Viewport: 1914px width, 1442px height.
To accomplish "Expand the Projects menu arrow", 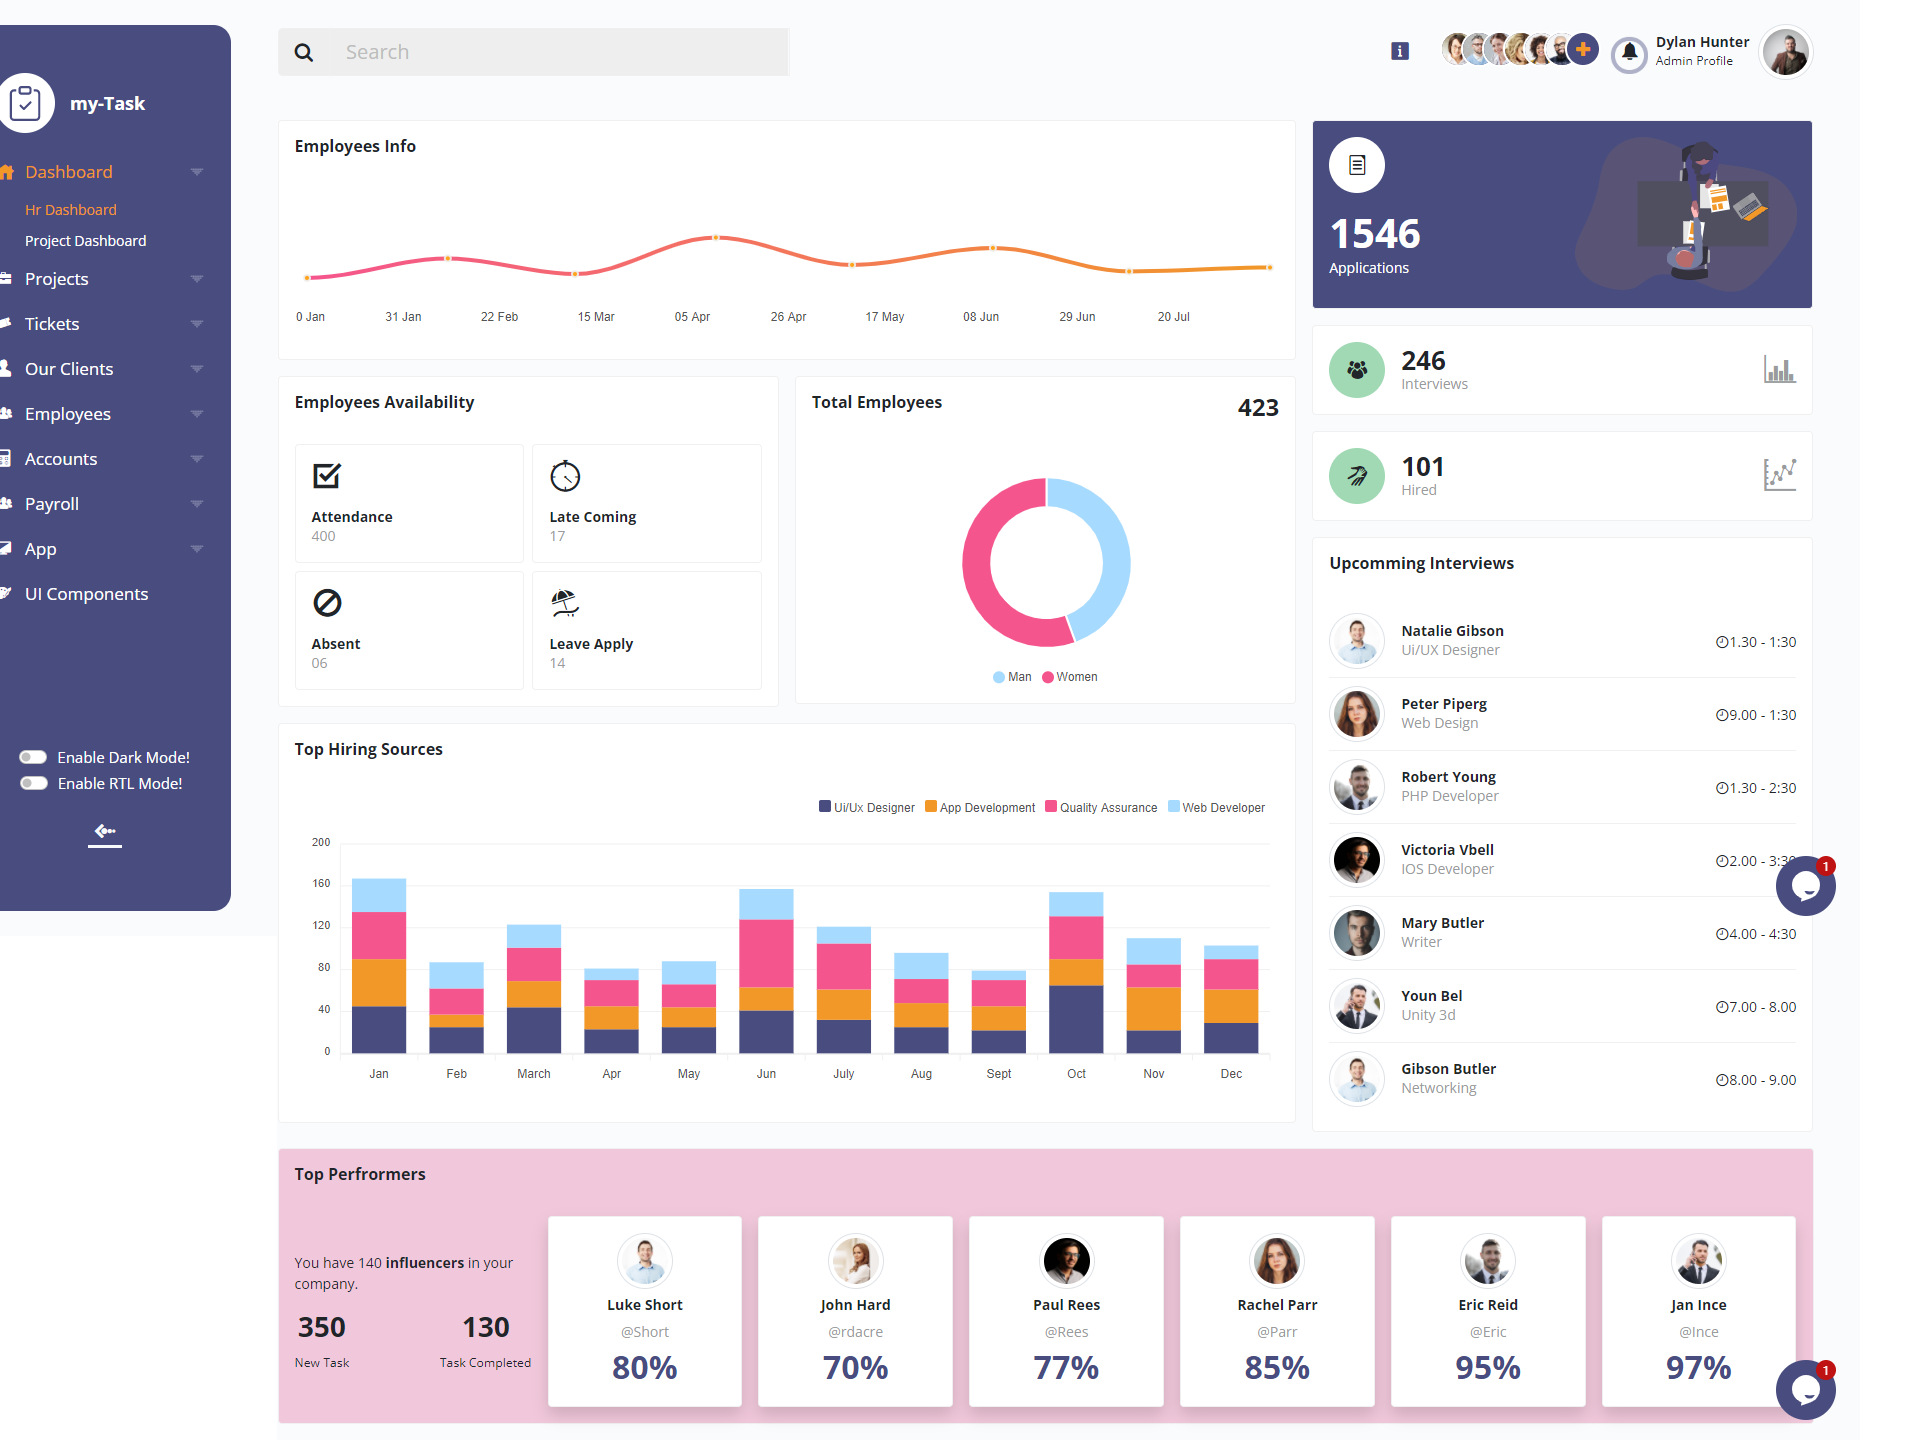I will click(197, 279).
